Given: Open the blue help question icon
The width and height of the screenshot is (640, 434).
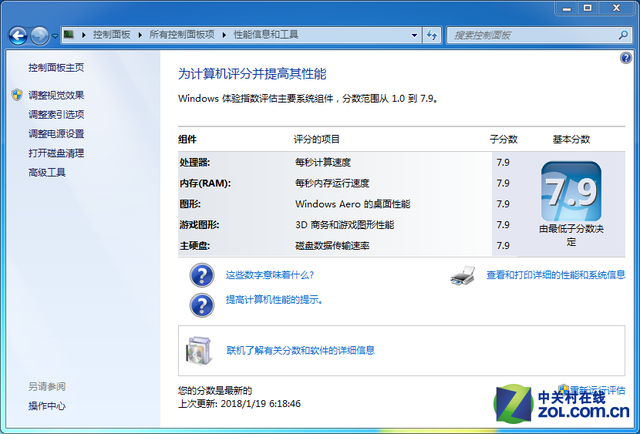Looking at the screenshot, I should click(x=626, y=58).
